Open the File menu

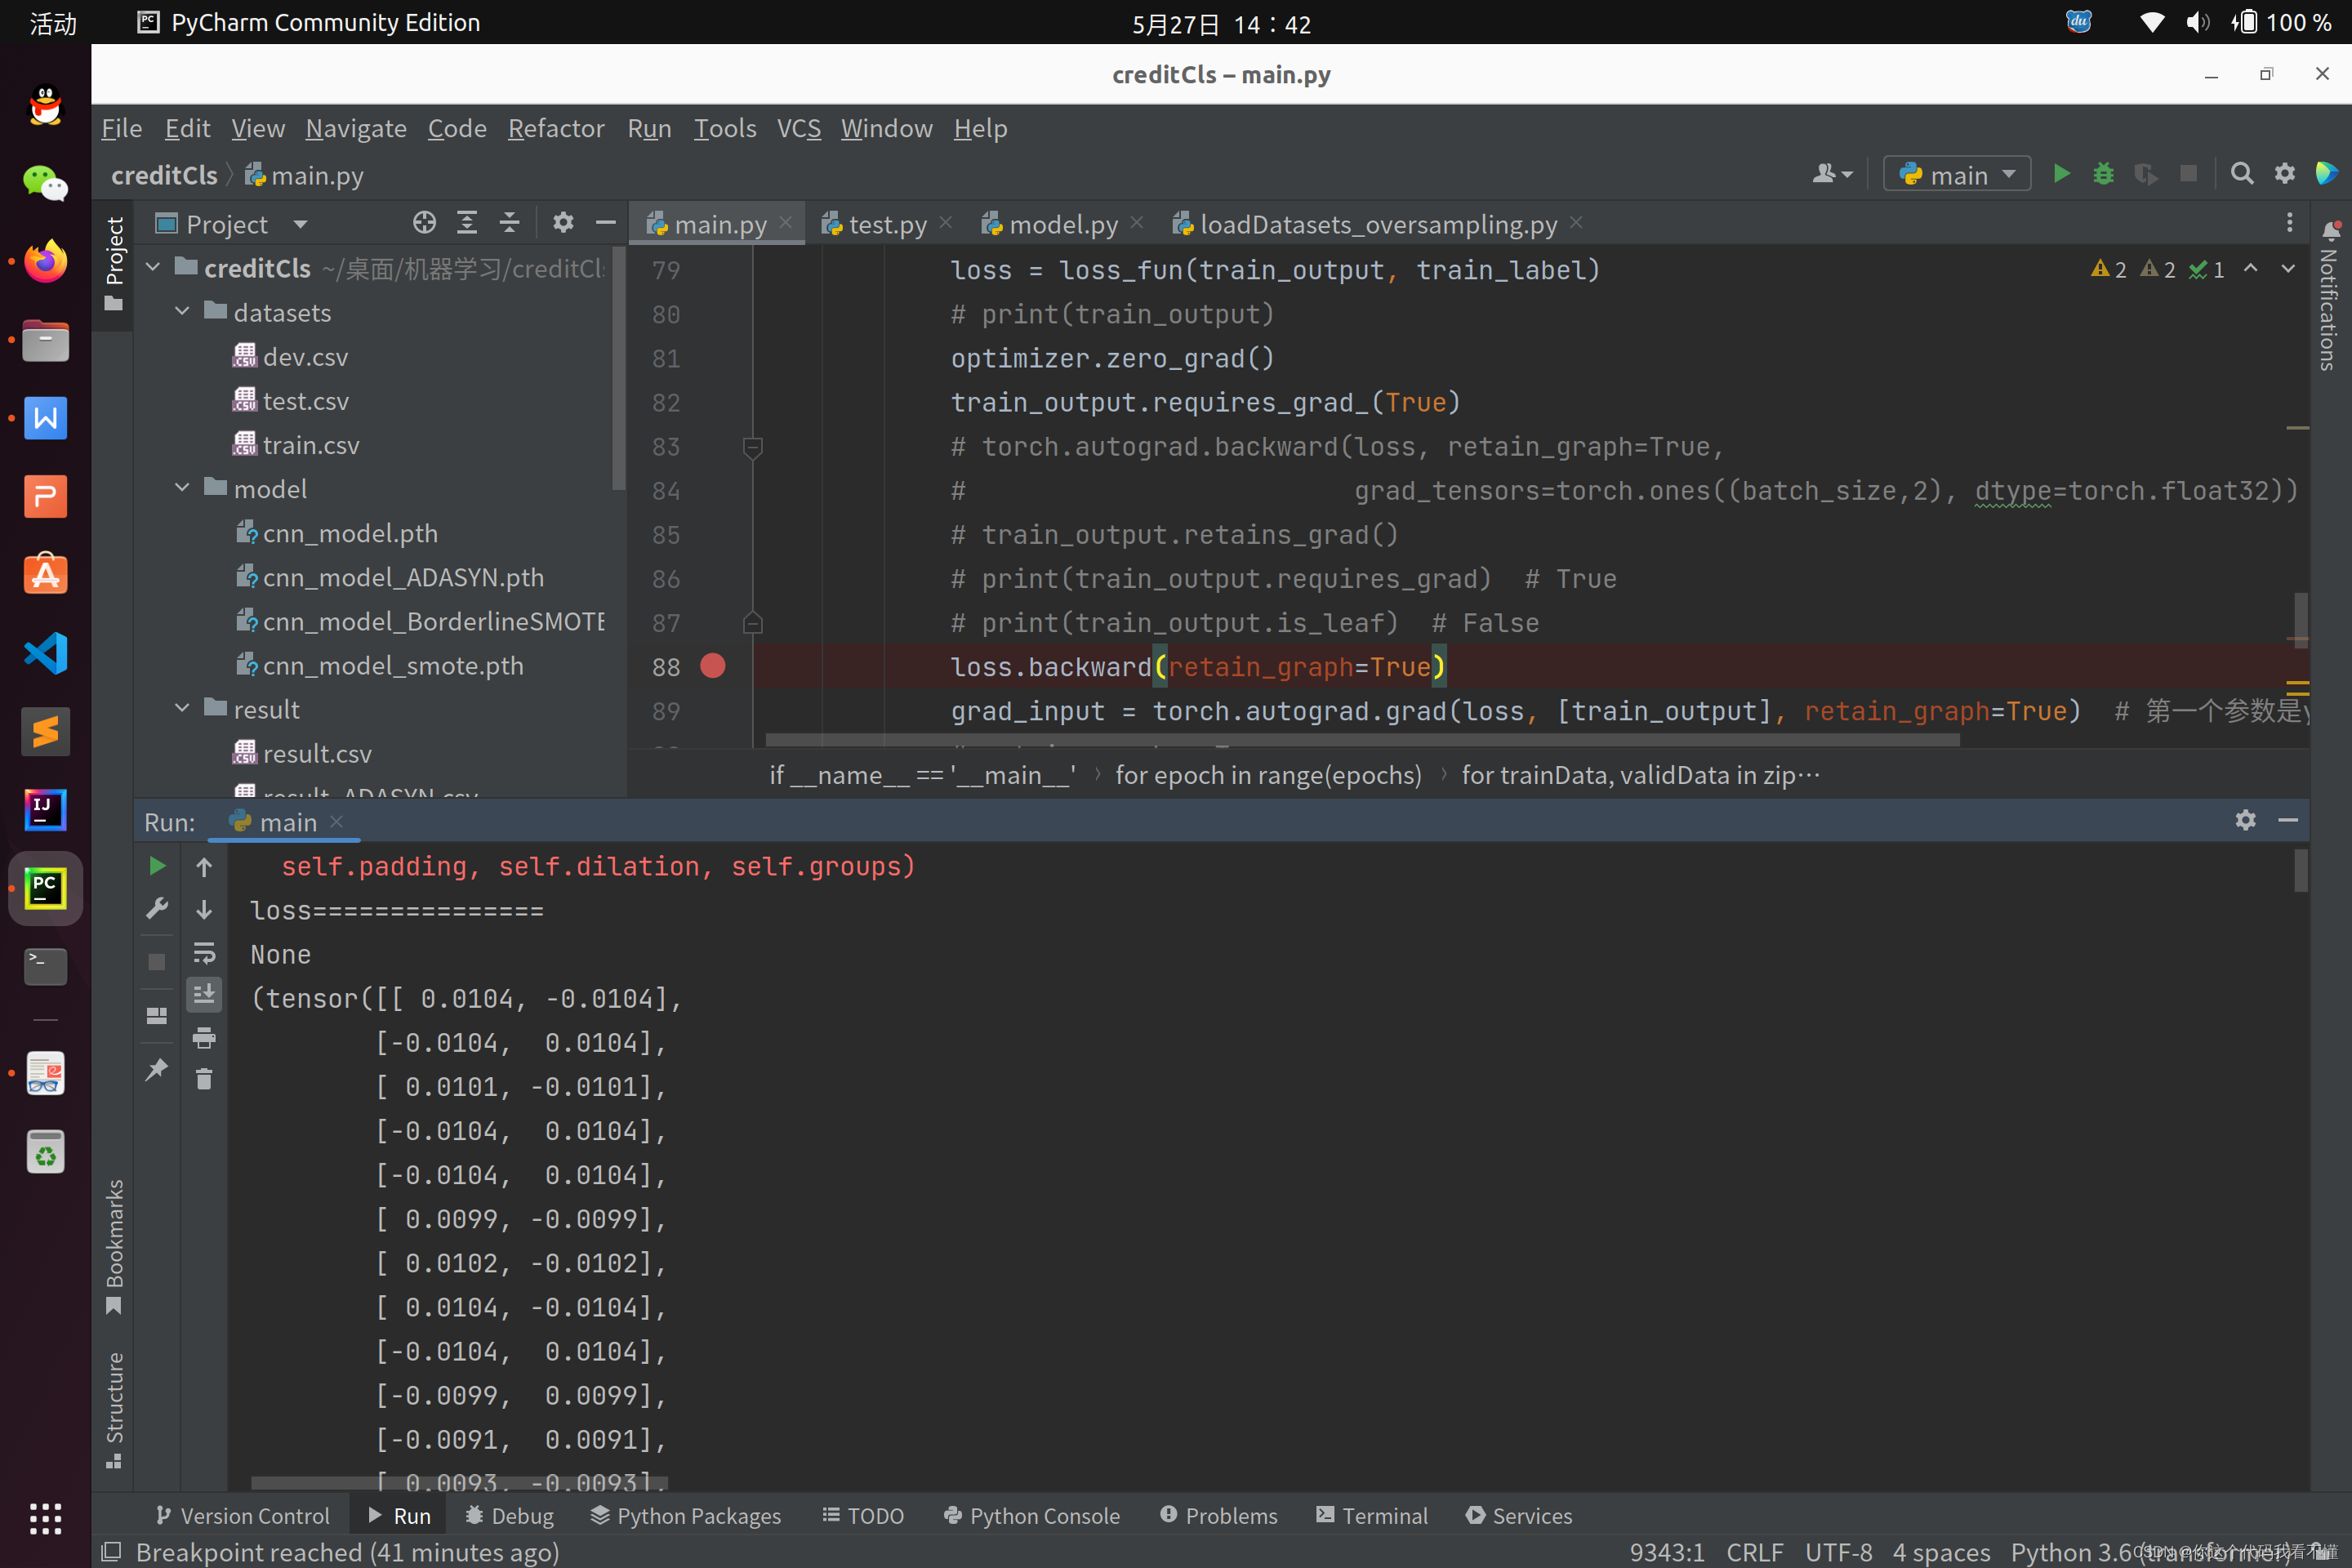pos(122,128)
